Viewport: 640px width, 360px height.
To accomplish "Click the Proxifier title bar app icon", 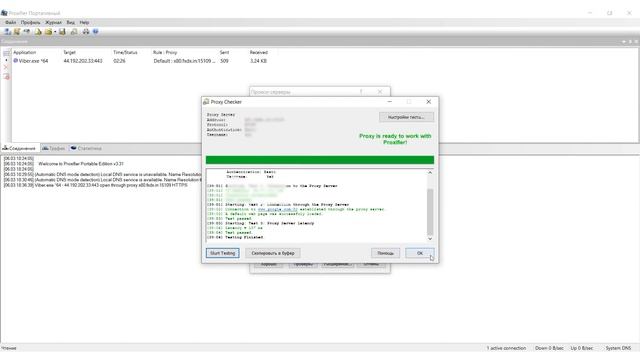I will point(4,13).
